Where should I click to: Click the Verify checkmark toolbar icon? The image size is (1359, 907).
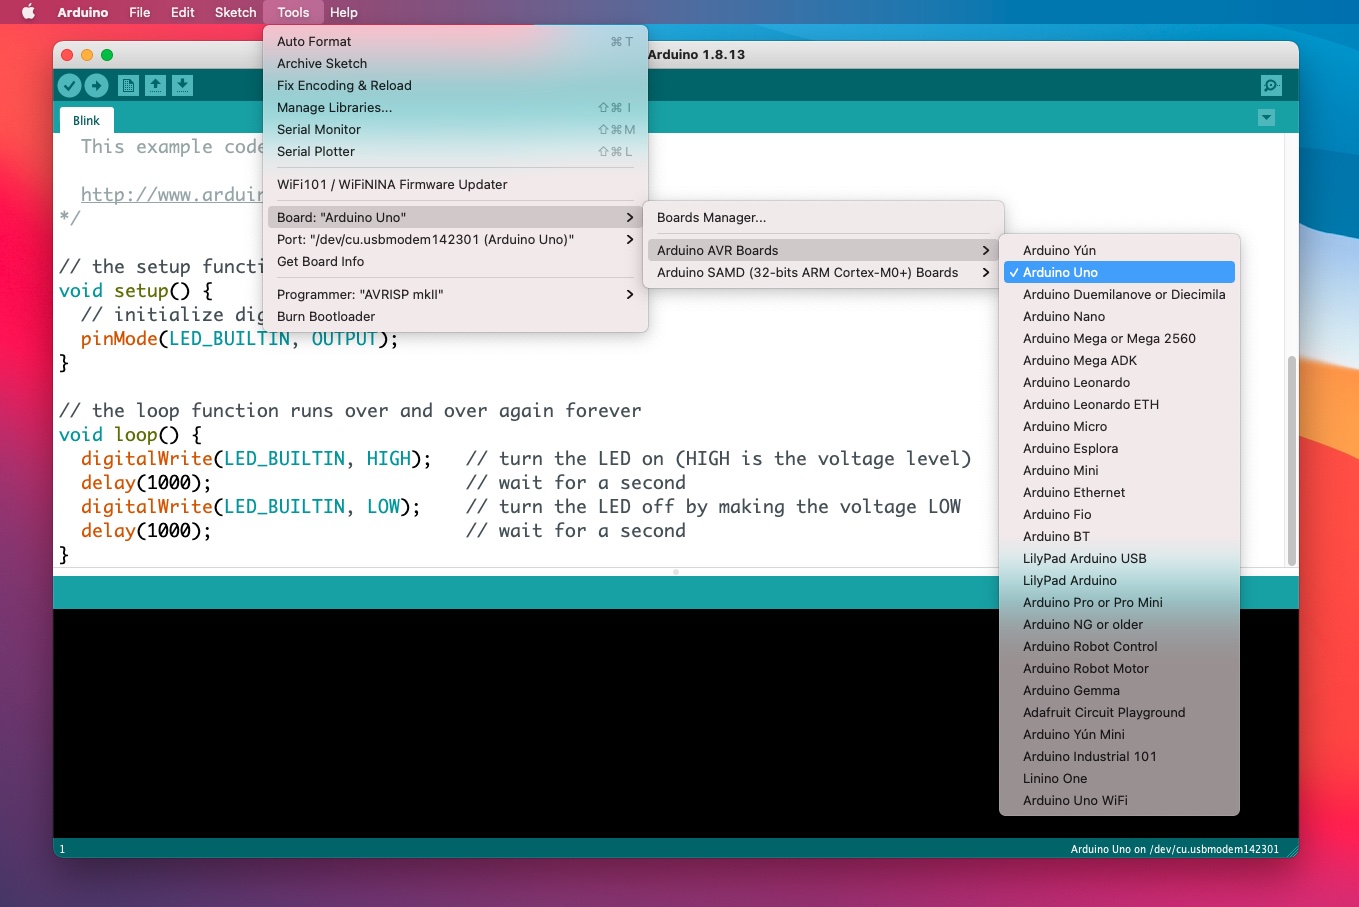(x=69, y=86)
